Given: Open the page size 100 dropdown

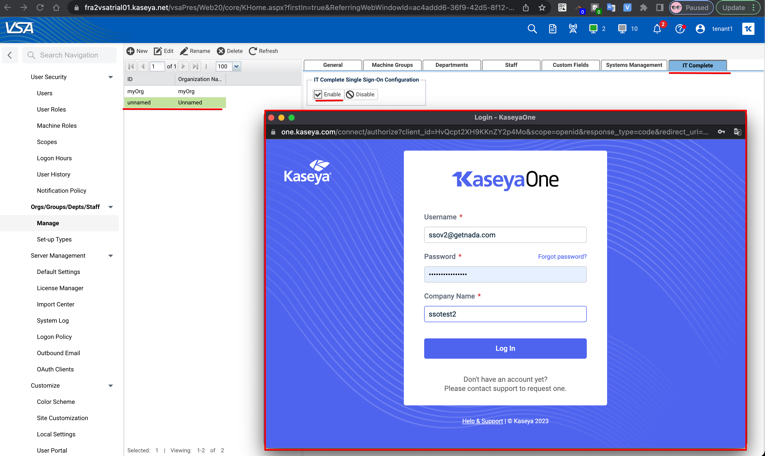Looking at the screenshot, I should 236,67.
